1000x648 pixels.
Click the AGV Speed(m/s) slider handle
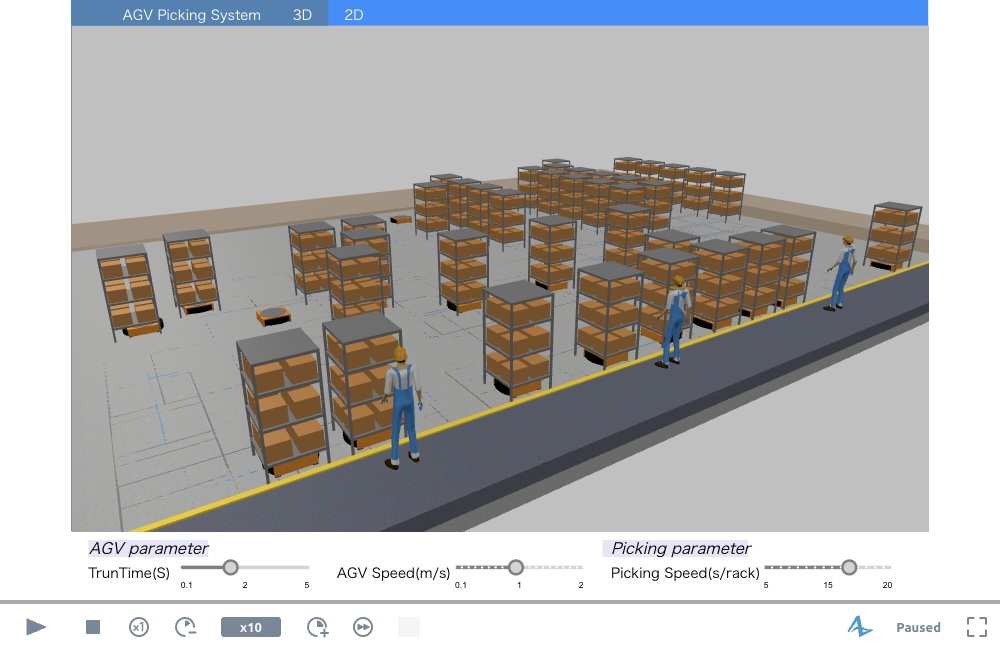pos(516,567)
